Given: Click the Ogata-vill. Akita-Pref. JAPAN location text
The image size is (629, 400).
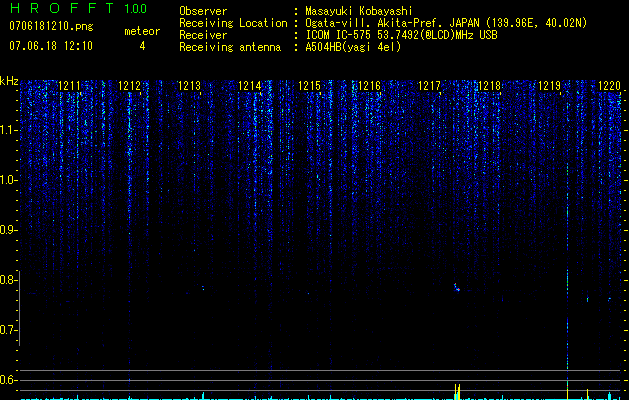Looking at the screenshot, I should [x=446, y=23].
